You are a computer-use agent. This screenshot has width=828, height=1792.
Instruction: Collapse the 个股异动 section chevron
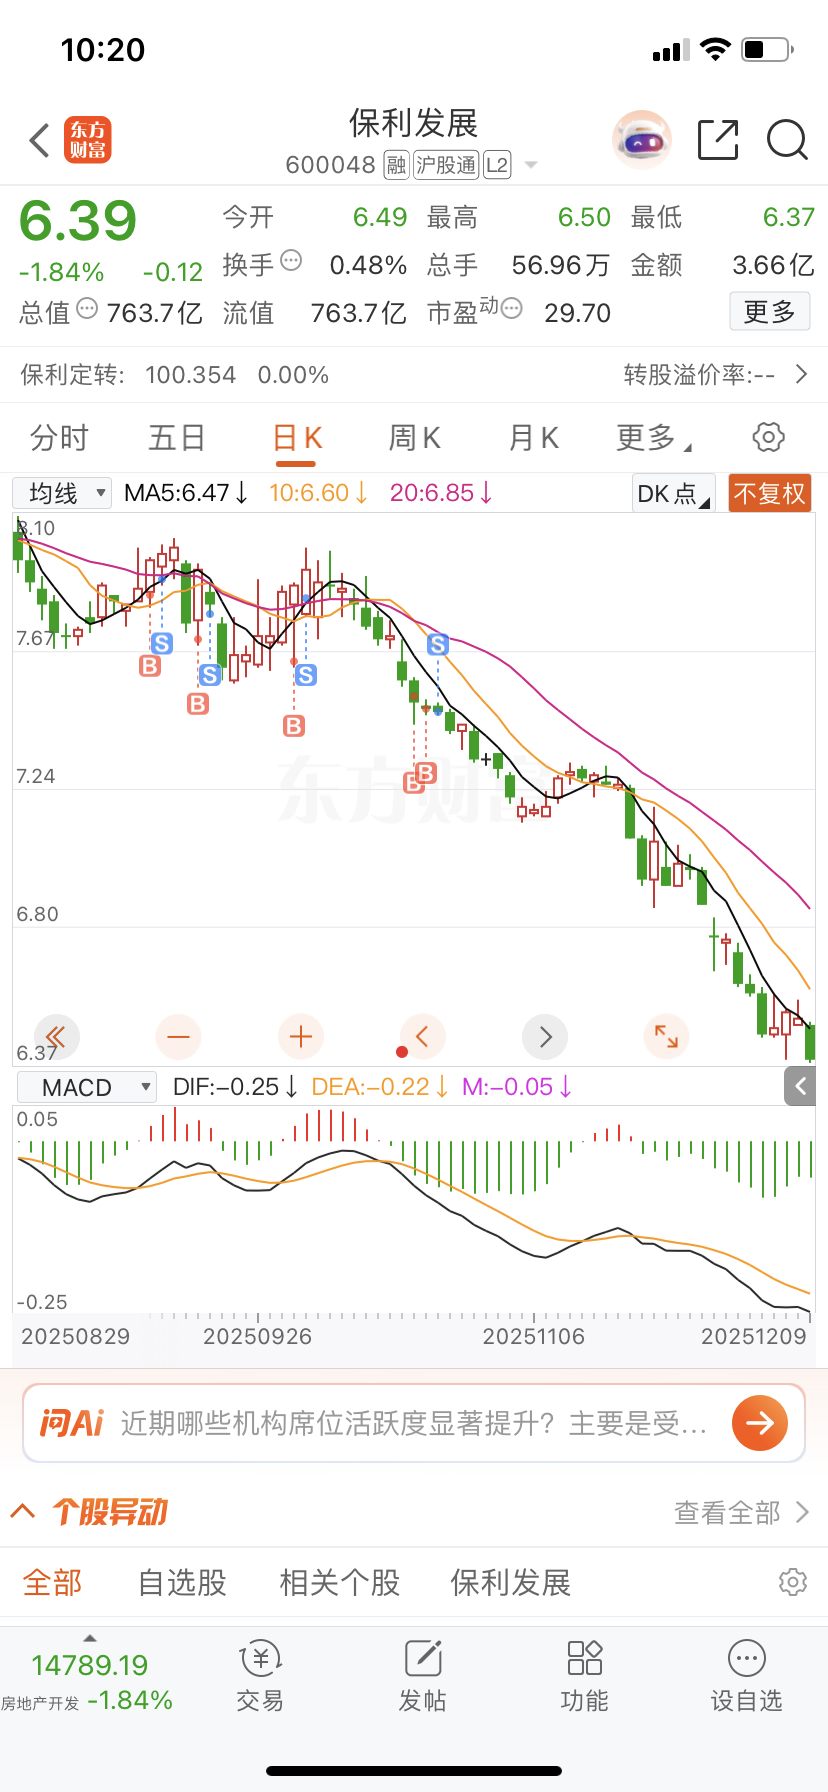pos(23,1511)
